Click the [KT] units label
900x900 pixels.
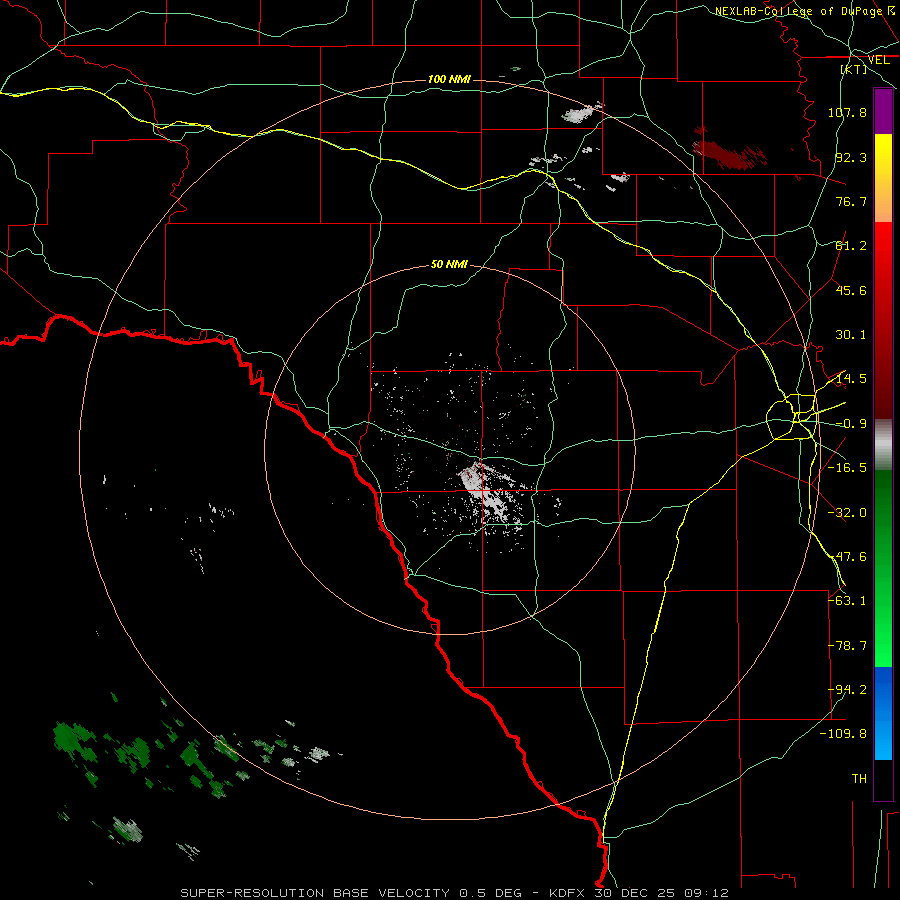[854, 69]
